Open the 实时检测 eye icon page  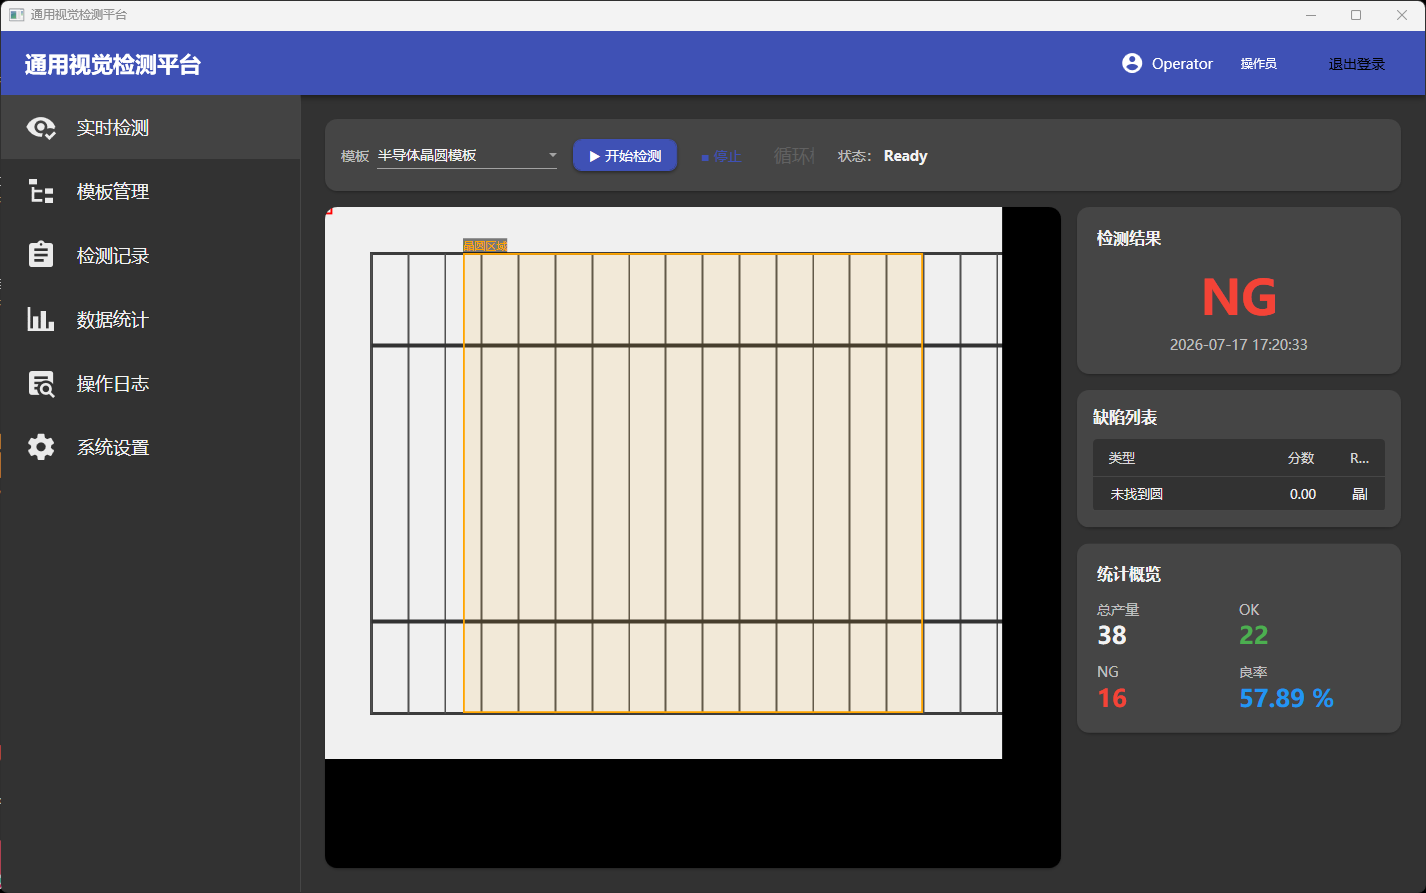coord(41,128)
